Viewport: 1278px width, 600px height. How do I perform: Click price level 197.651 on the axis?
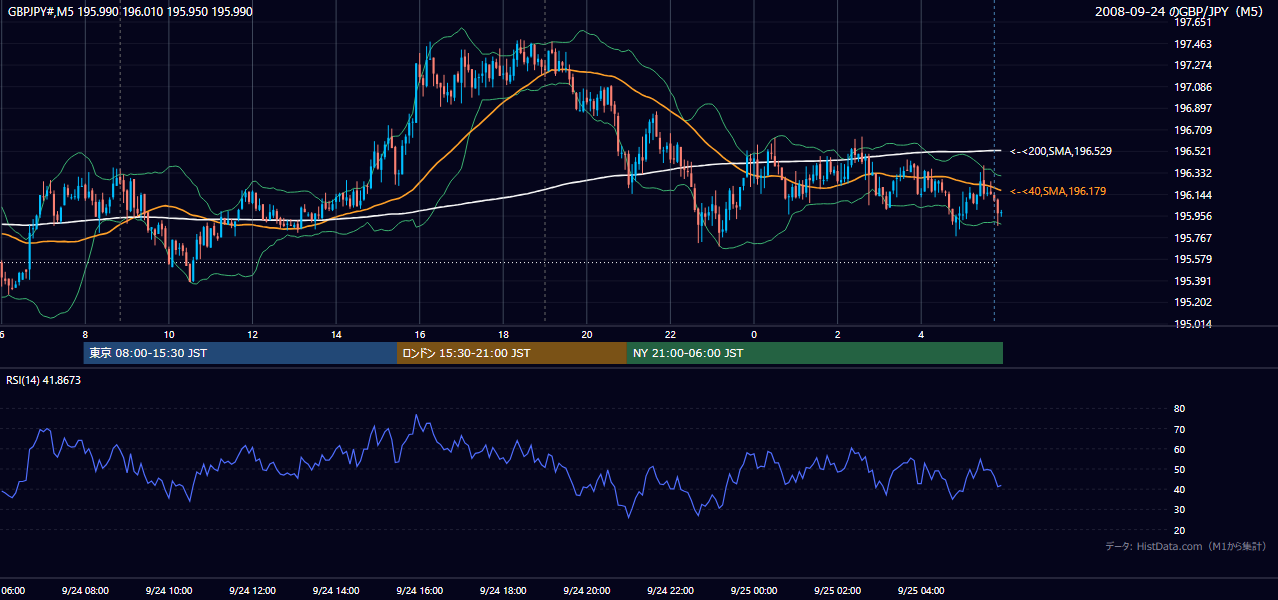pos(1193,22)
